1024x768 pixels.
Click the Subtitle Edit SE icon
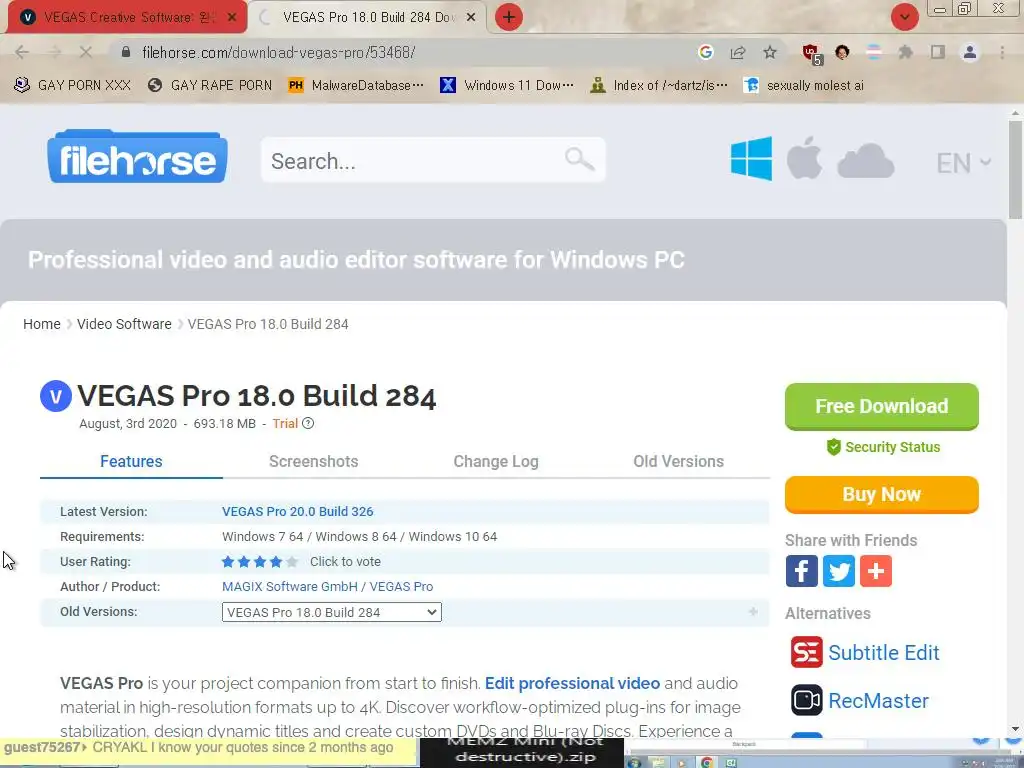[807, 652]
